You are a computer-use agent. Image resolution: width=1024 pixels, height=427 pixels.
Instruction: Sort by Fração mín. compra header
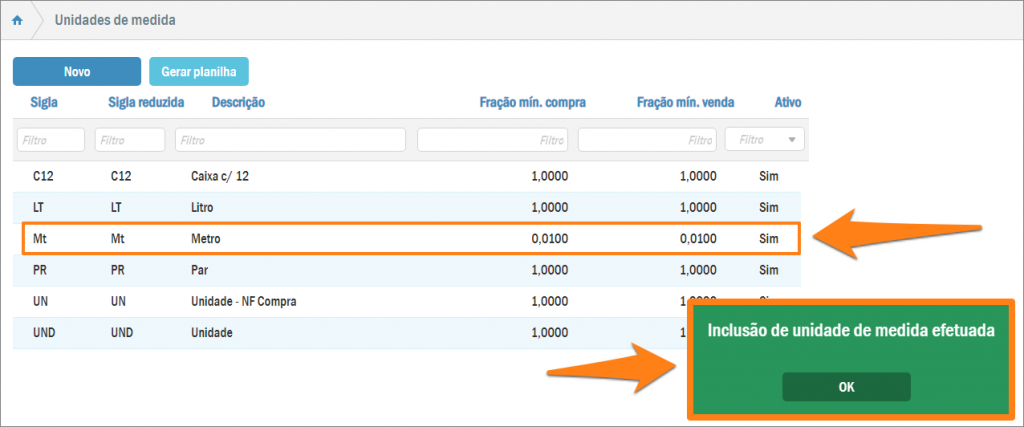coord(533,102)
